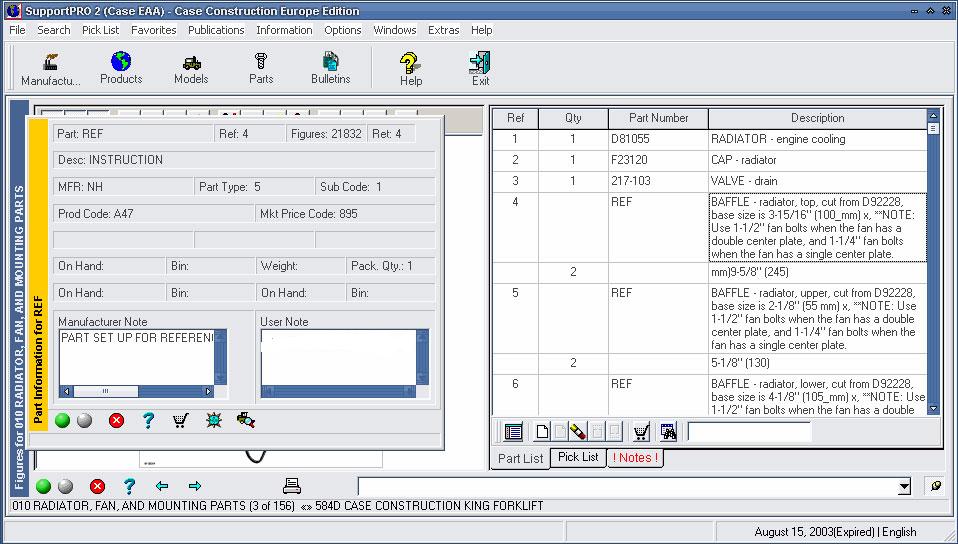Click the Qty column header
Viewport: 958px width, 544px height.
pos(573,119)
